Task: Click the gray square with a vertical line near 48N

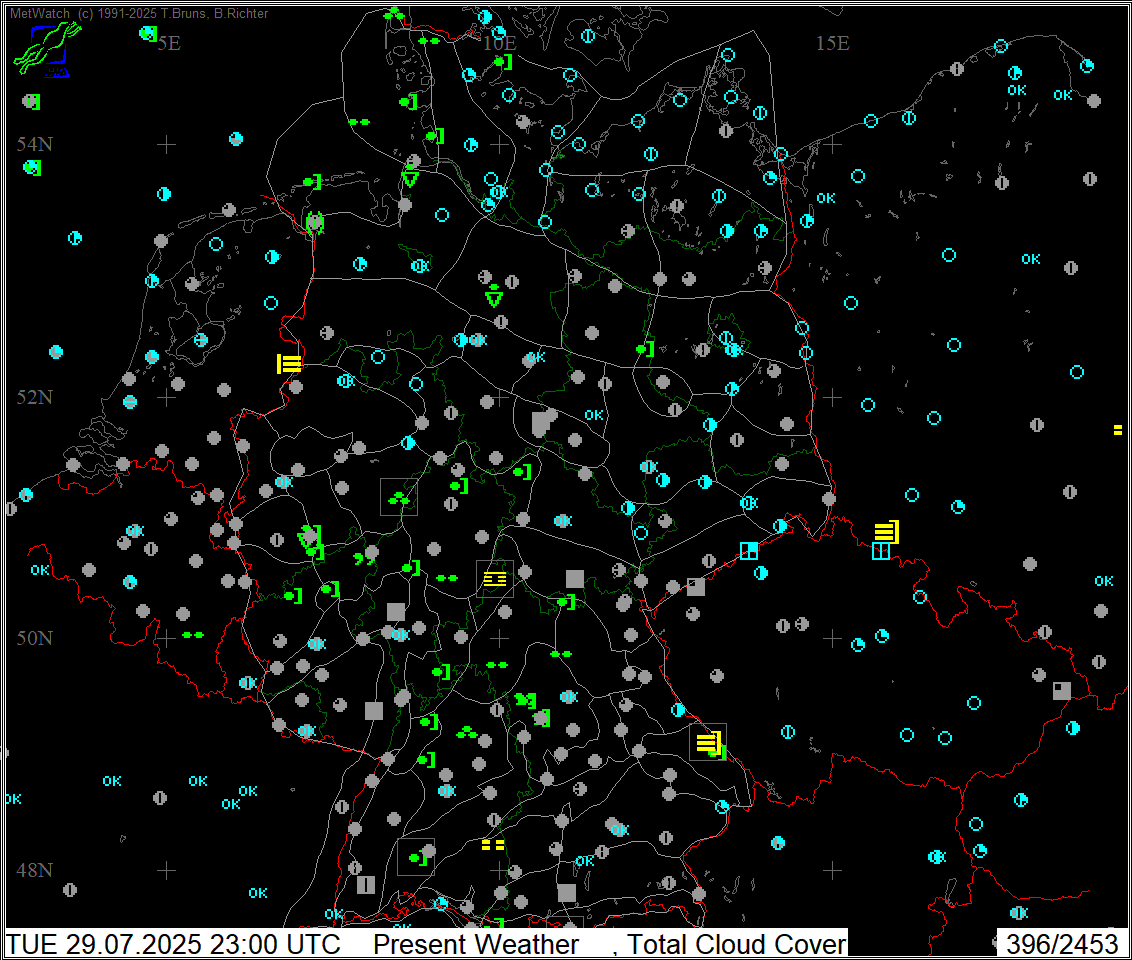Action: pos(366,885)
